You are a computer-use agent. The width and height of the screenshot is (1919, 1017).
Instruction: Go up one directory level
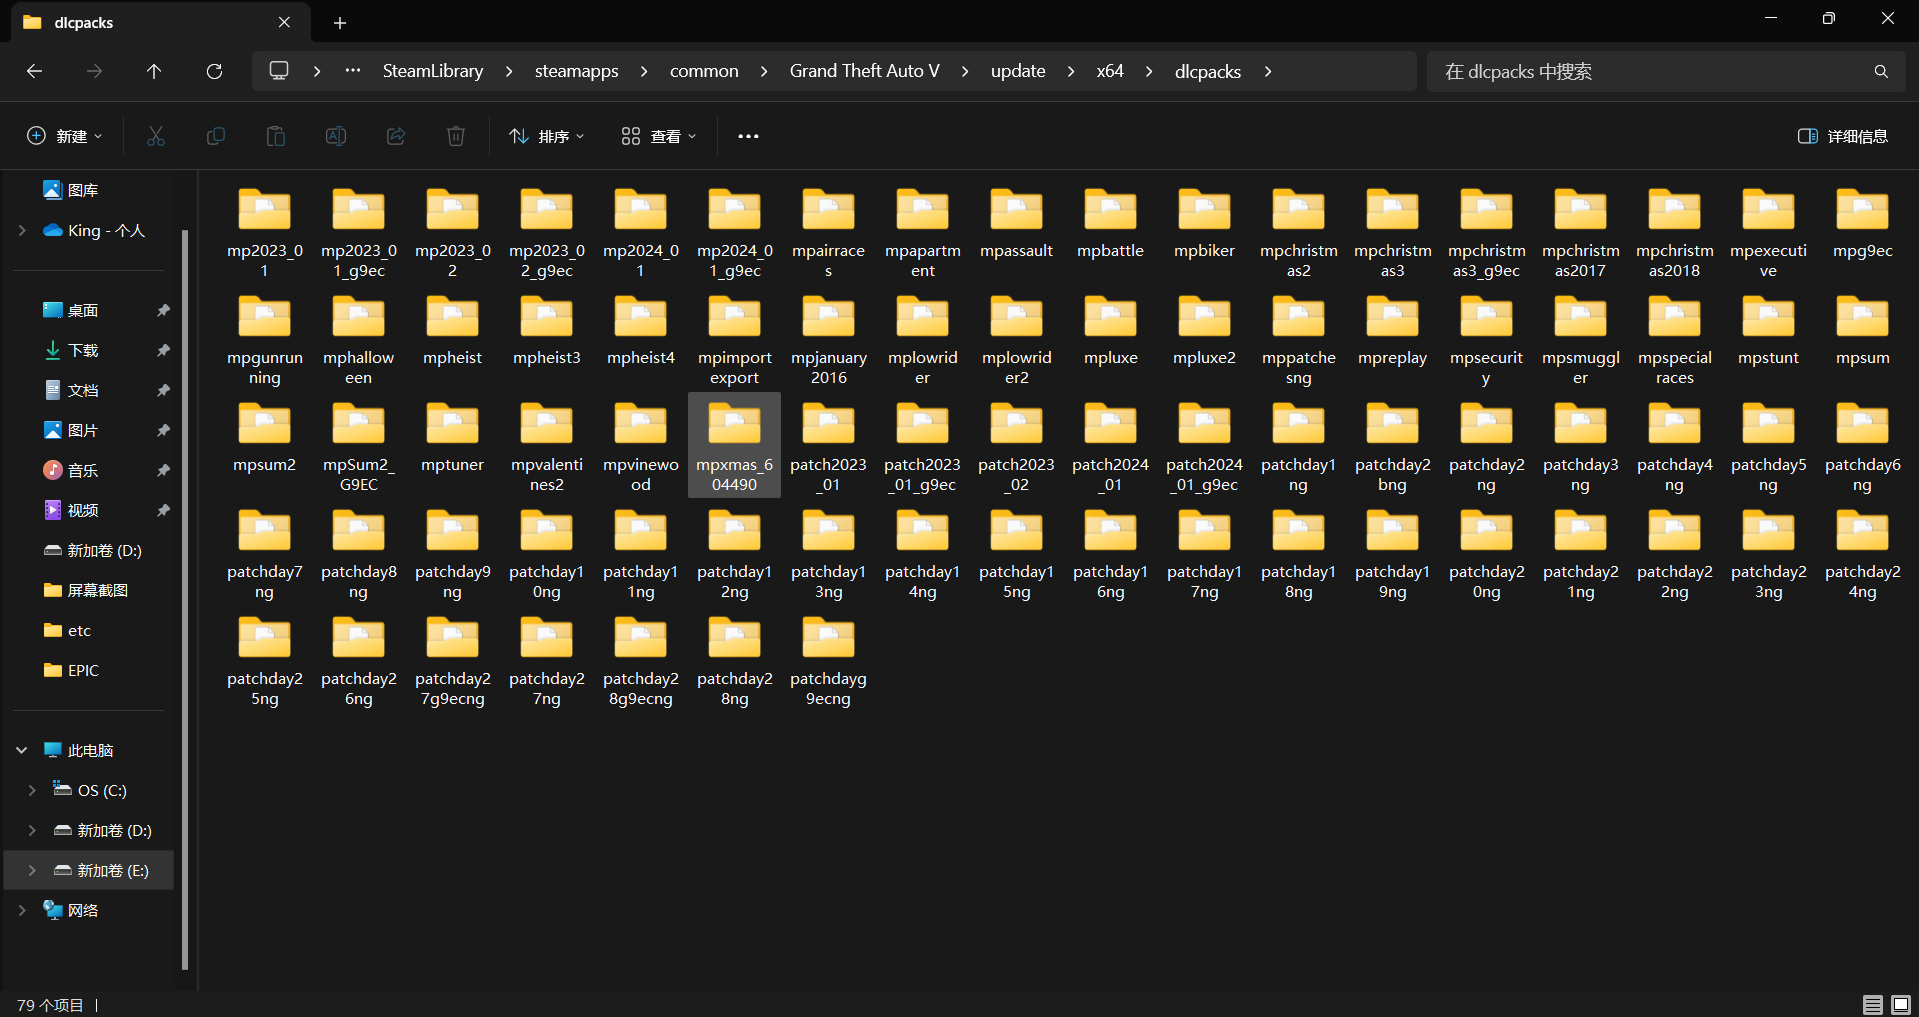(154, 71)
